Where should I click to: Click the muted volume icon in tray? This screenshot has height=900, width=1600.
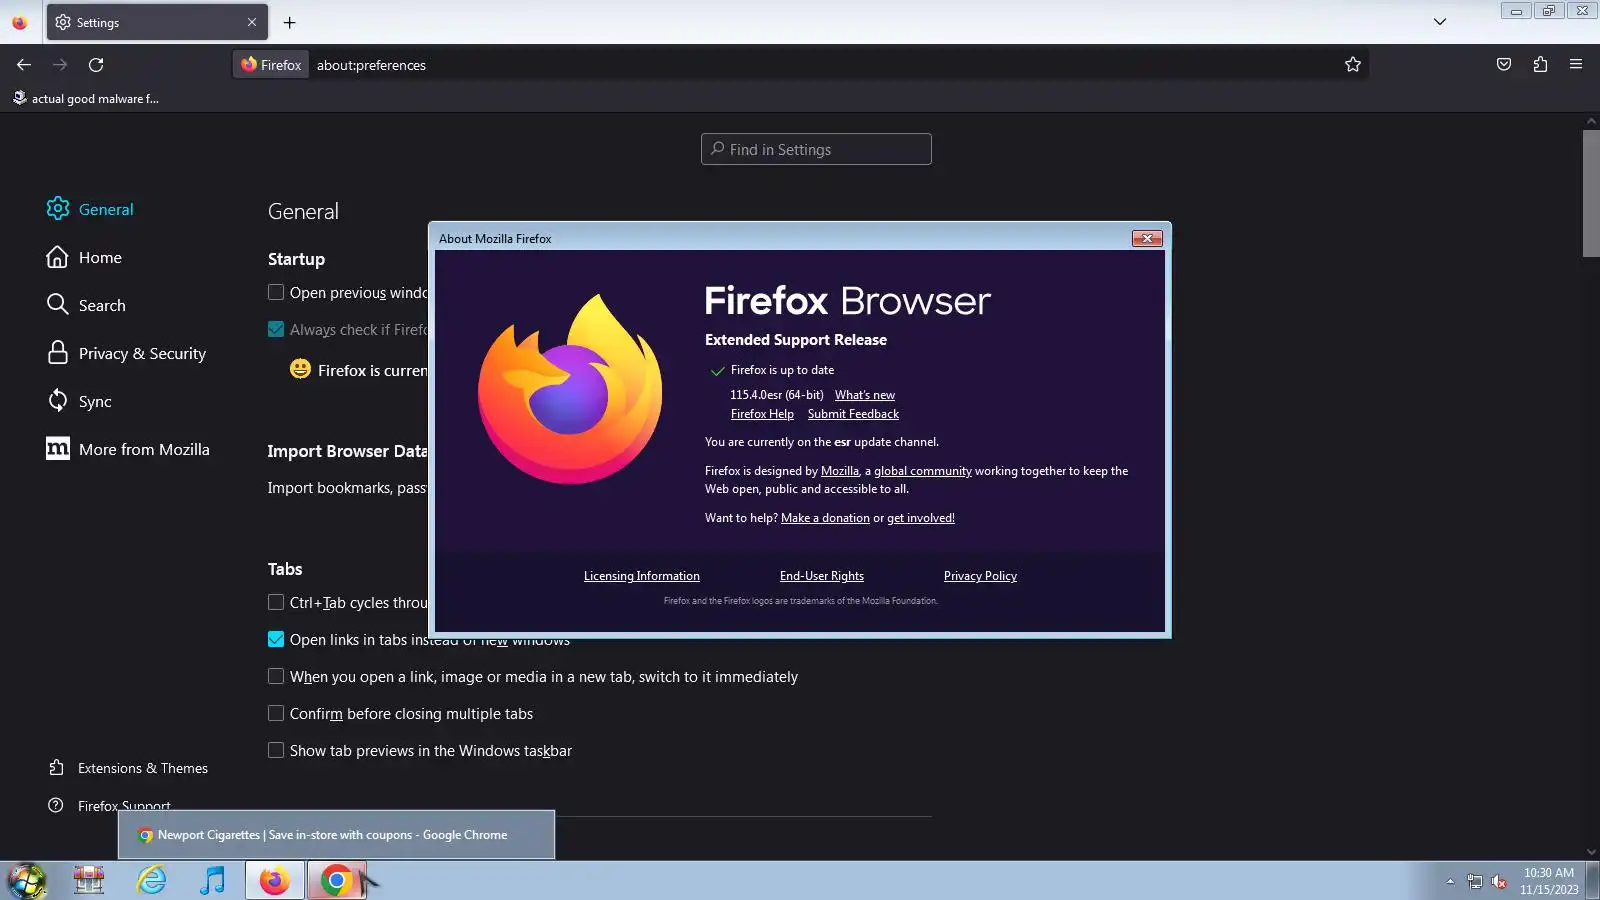1499,881
